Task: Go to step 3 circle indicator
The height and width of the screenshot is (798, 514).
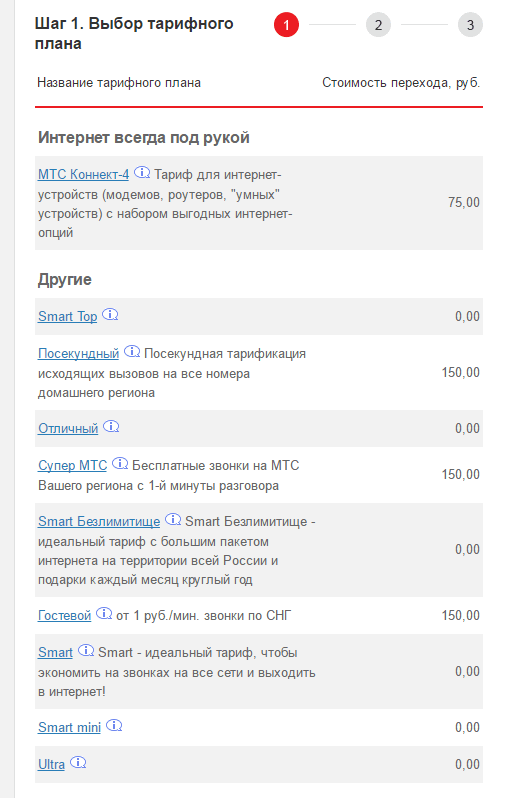Action: click(x=470, y=25)
